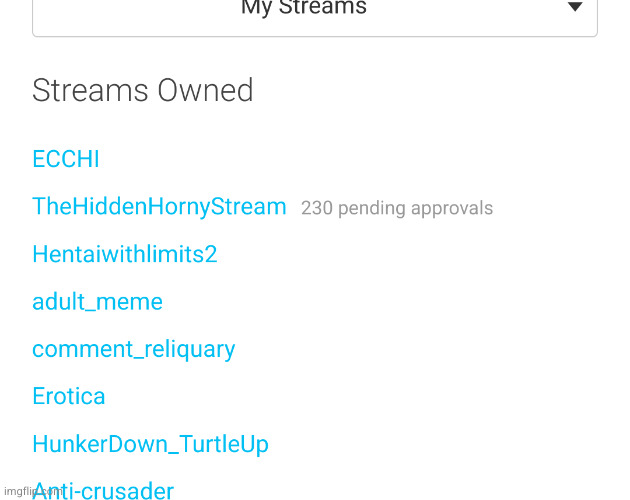630x500 pixels.
Task: Visit the comment_reliquary stream
Action: tap(134, 349)
